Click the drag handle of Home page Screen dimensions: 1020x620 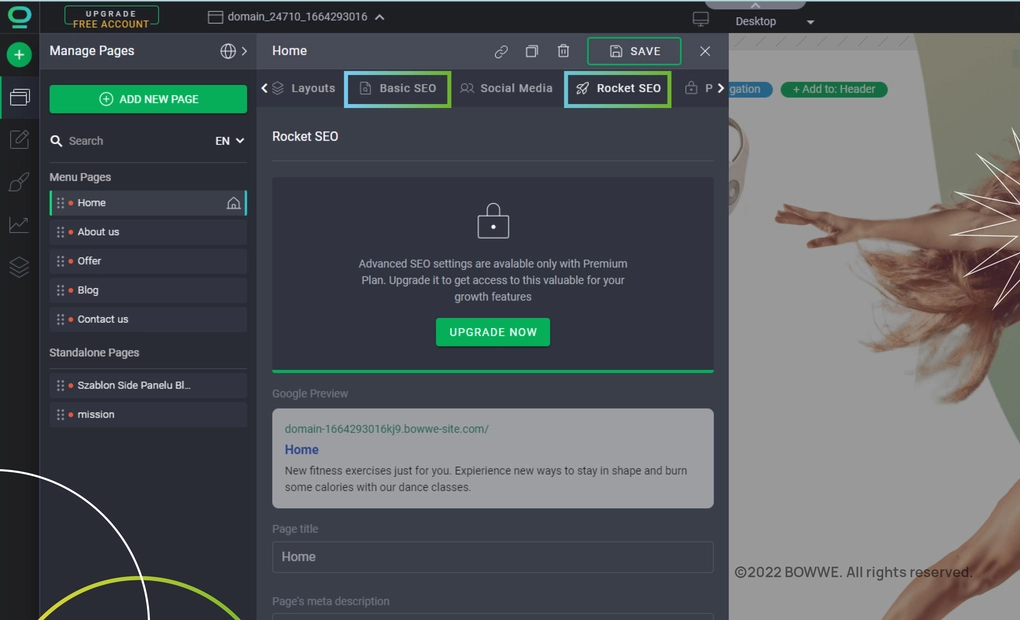[x=60, y=203]
